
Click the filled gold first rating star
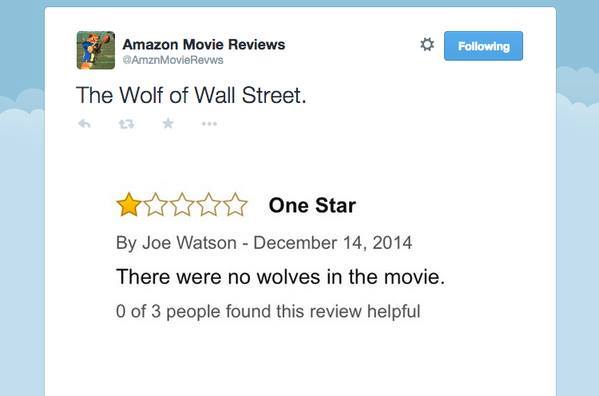(x=129, y=204)
